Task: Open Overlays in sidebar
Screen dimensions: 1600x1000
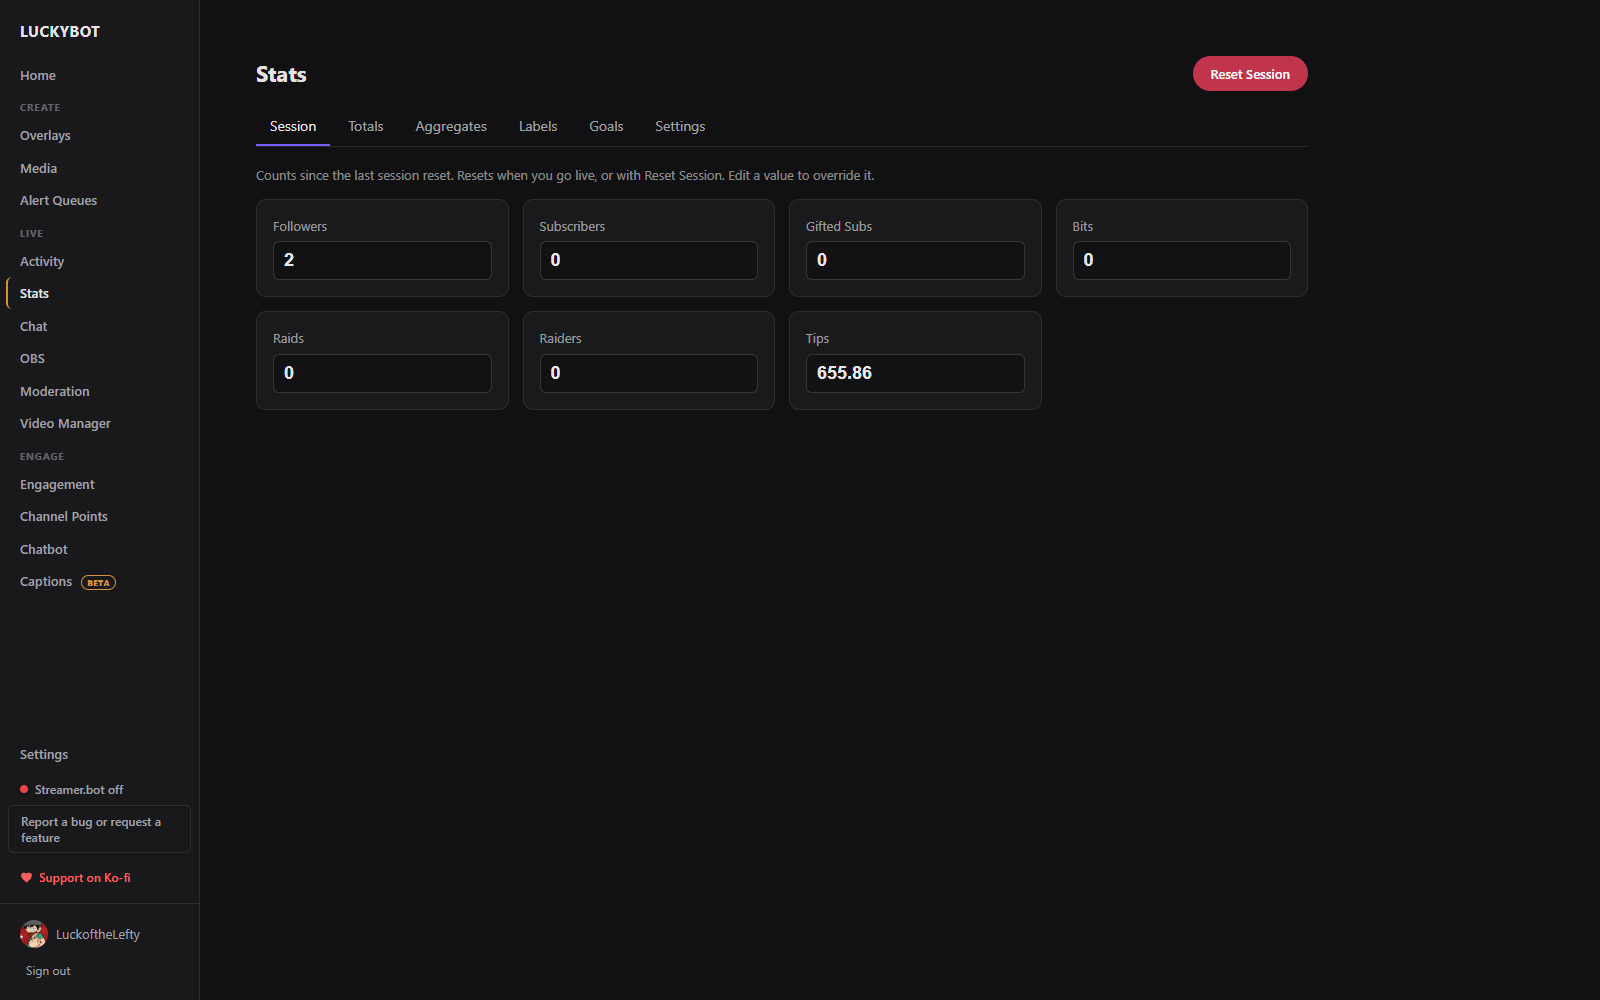Action: click(45, 135)
